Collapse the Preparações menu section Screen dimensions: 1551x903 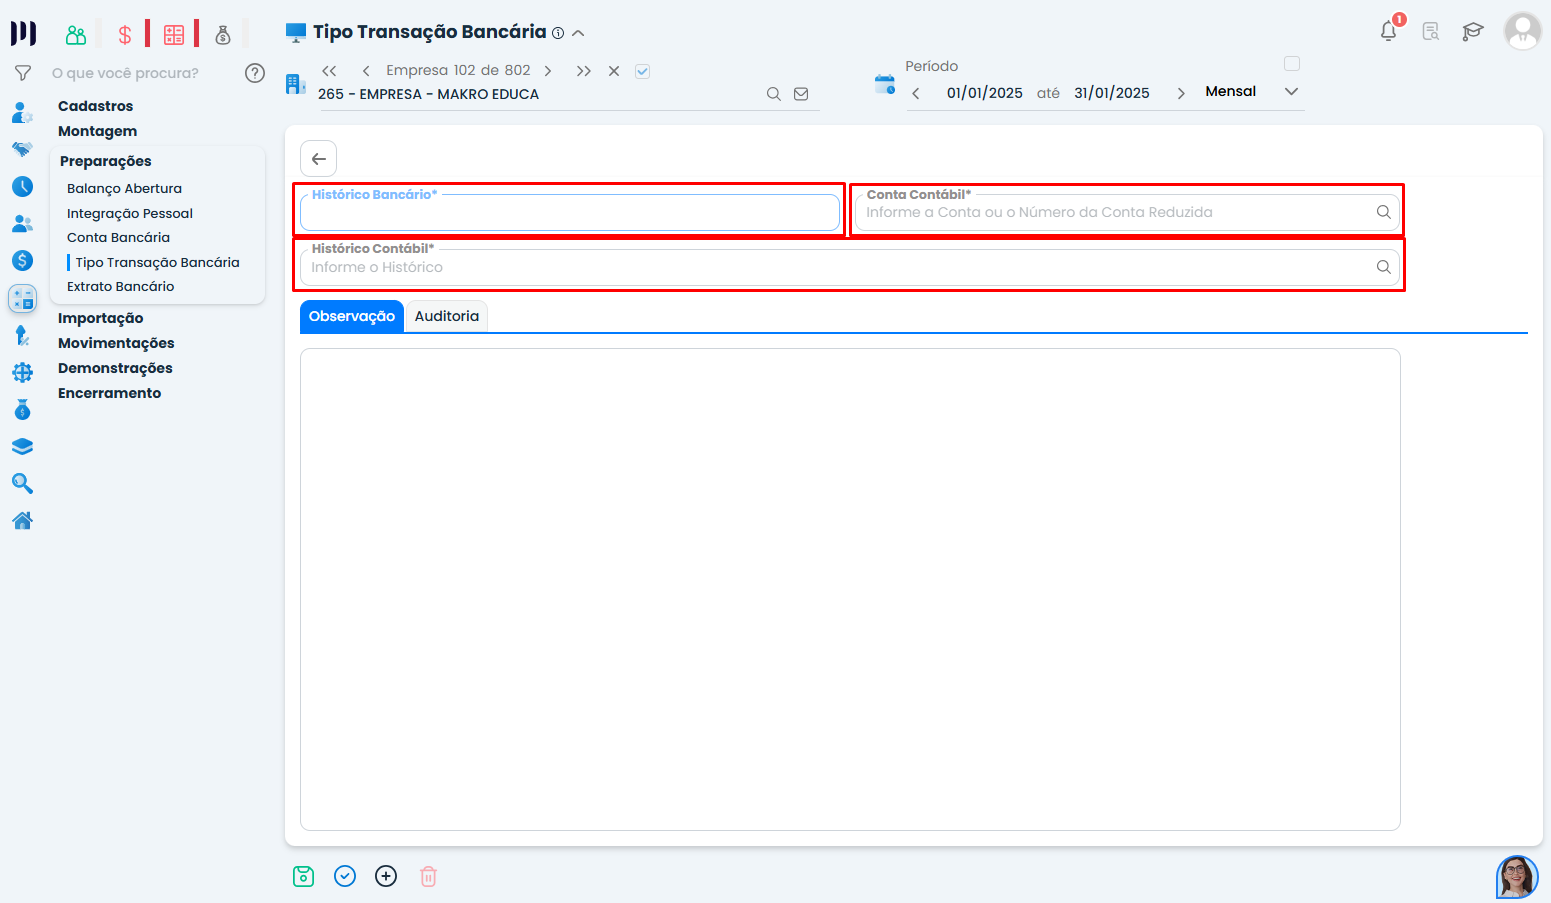pos(106,161)
